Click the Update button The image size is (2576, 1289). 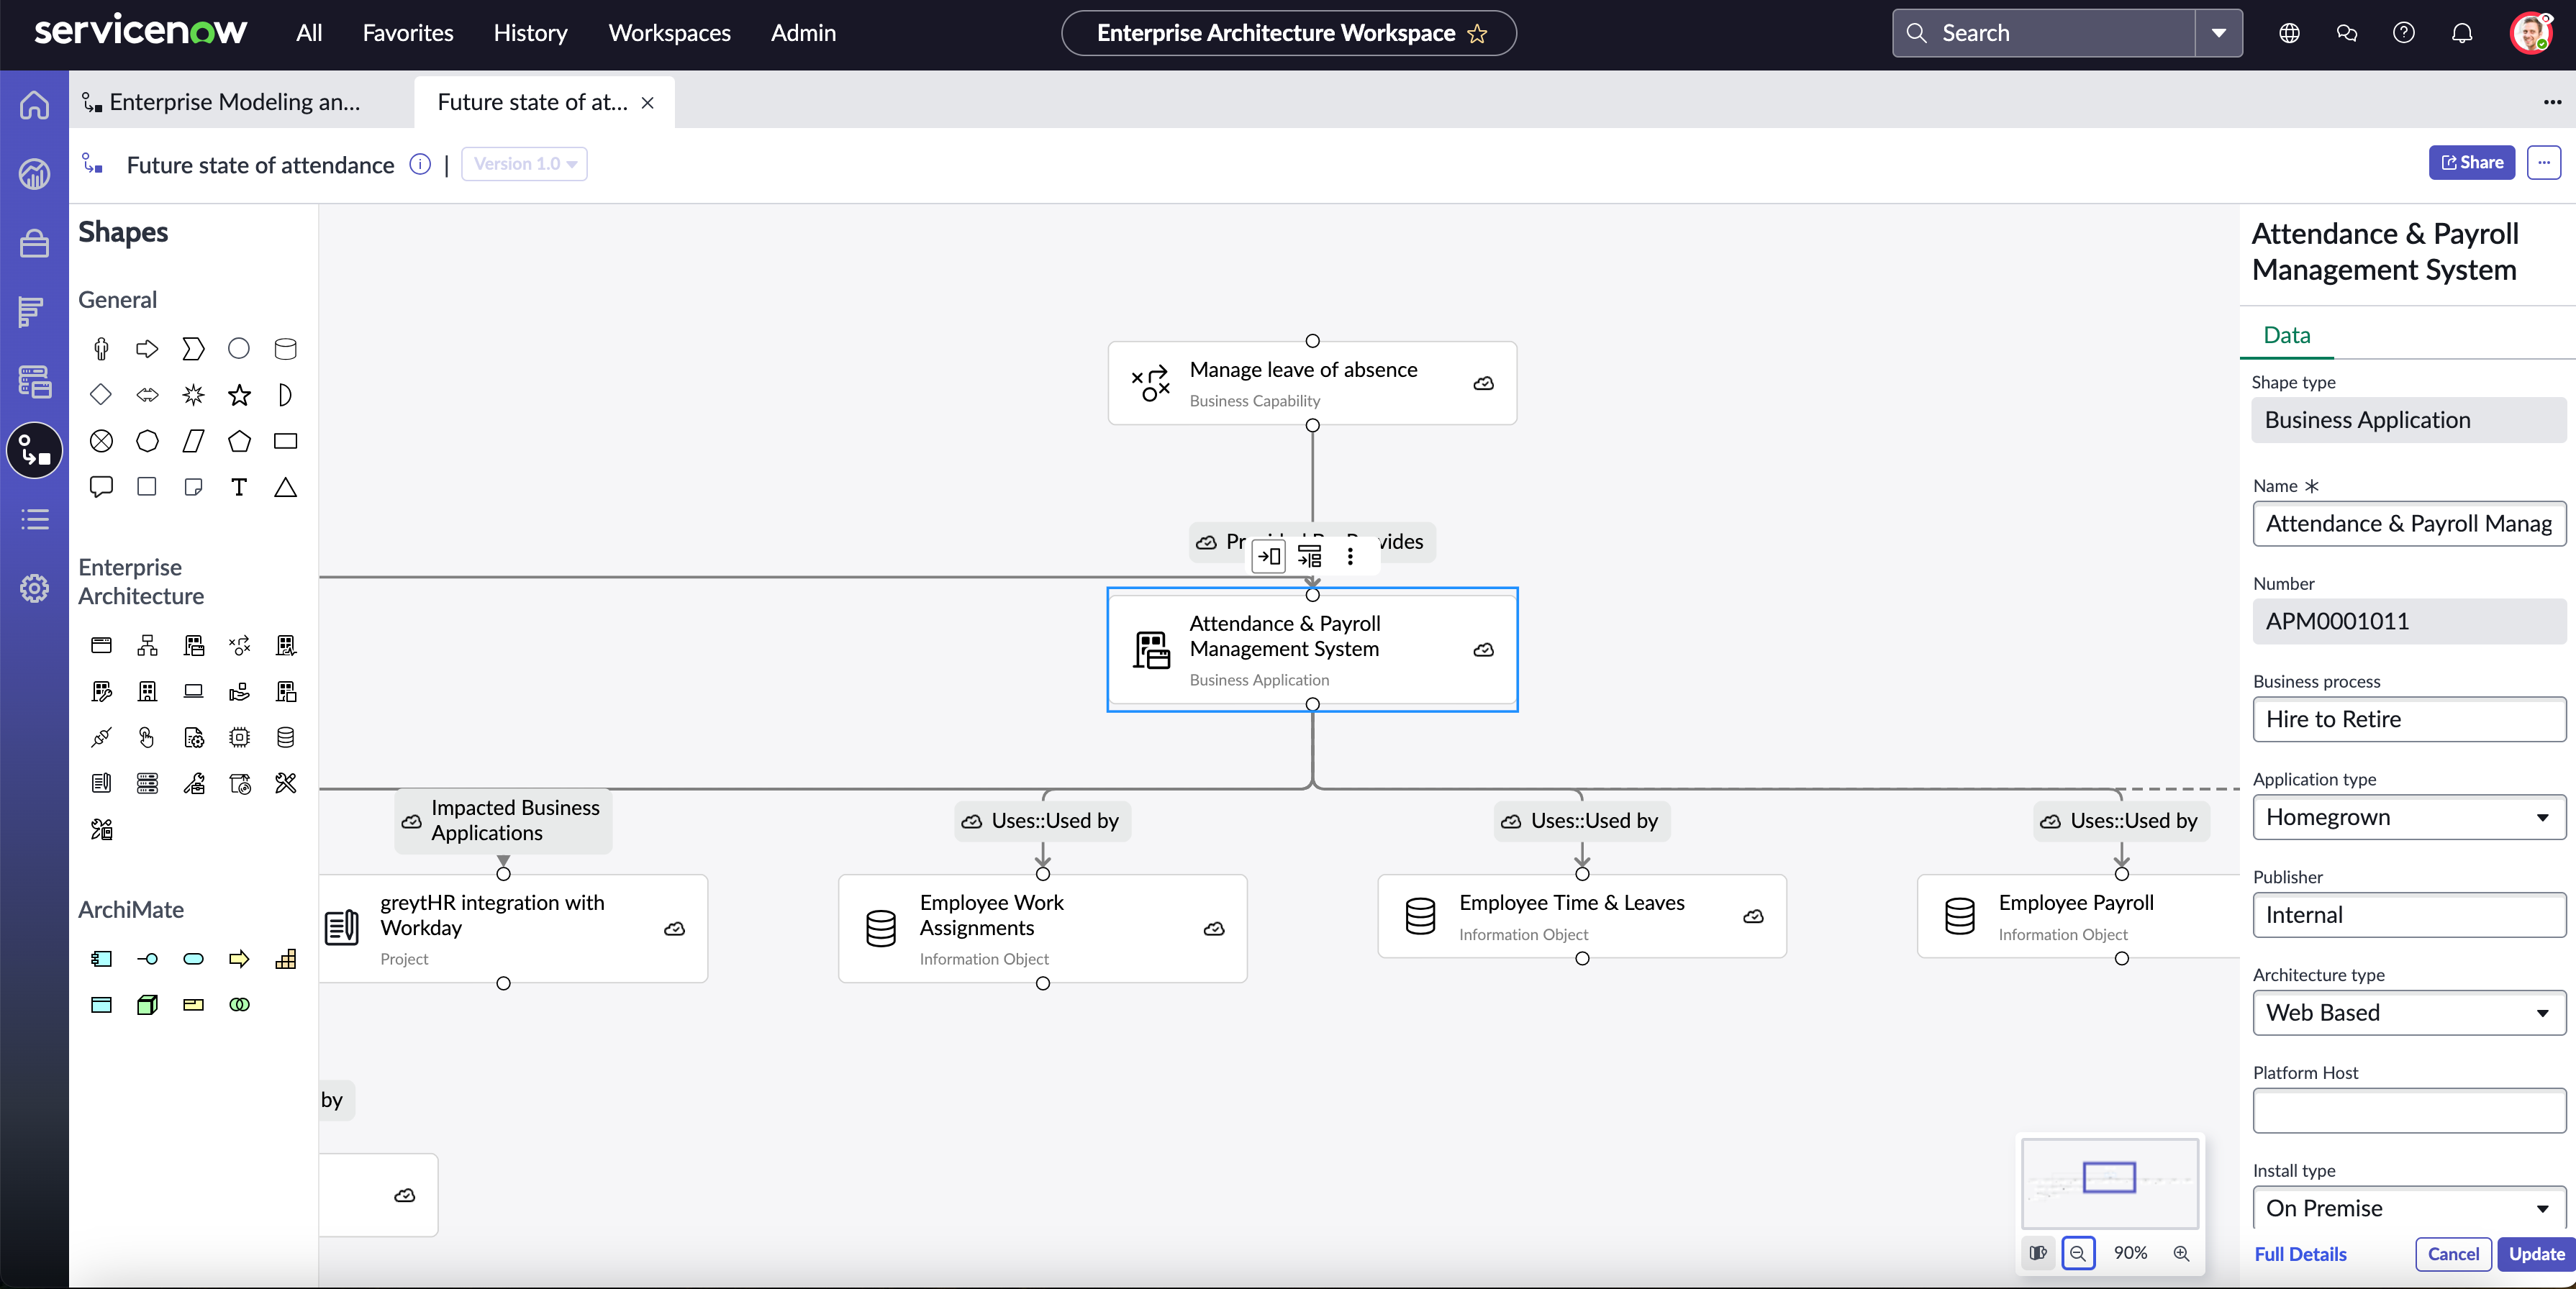click(2536, 1254)
